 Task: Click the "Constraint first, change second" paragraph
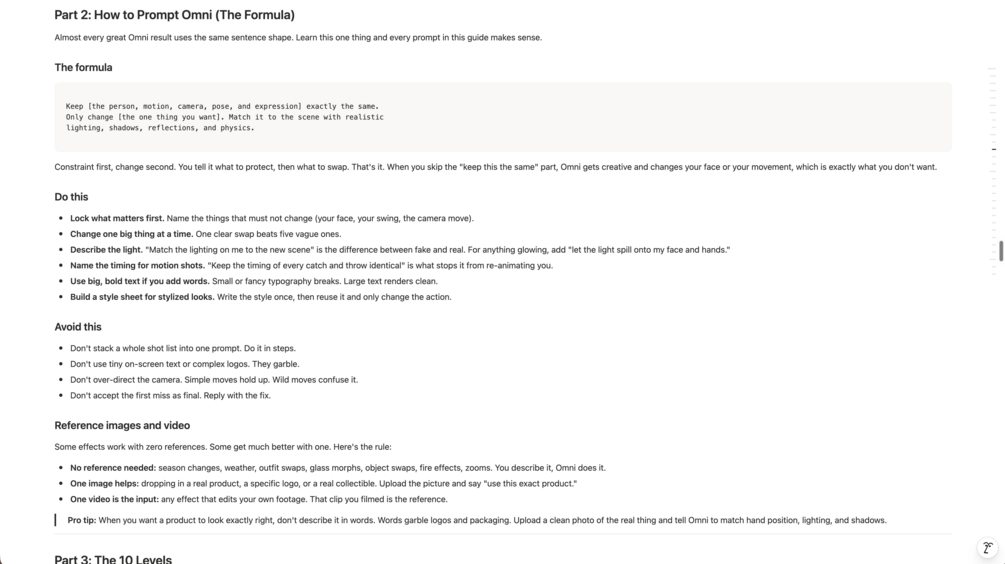coord(495,167)
